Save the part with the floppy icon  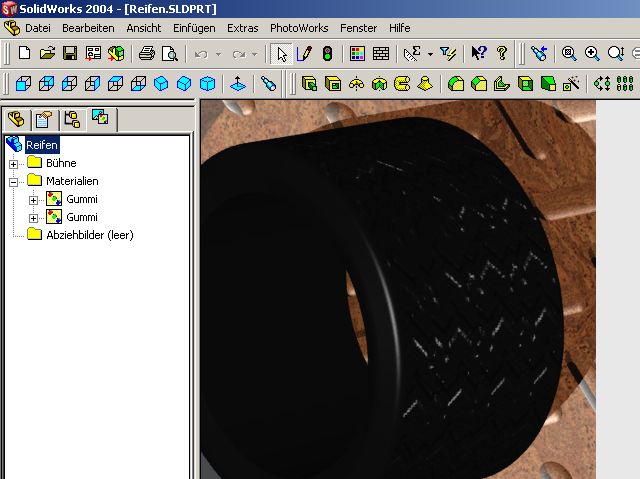(x=70, y=53)
